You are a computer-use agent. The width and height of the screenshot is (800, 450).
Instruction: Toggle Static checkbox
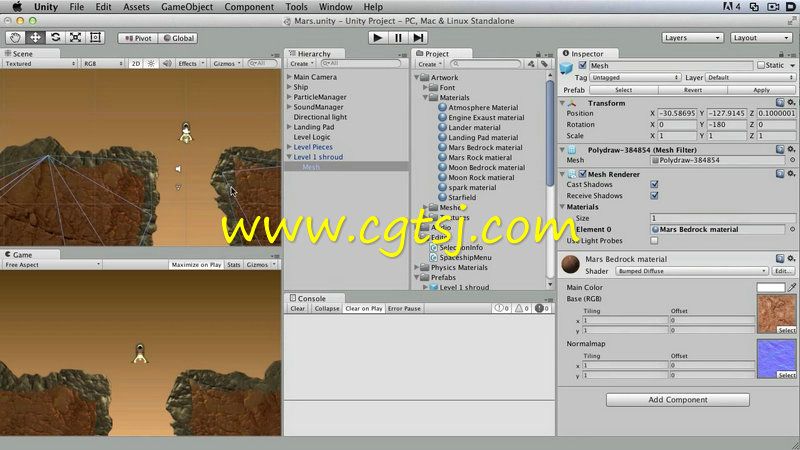(761, 65)
